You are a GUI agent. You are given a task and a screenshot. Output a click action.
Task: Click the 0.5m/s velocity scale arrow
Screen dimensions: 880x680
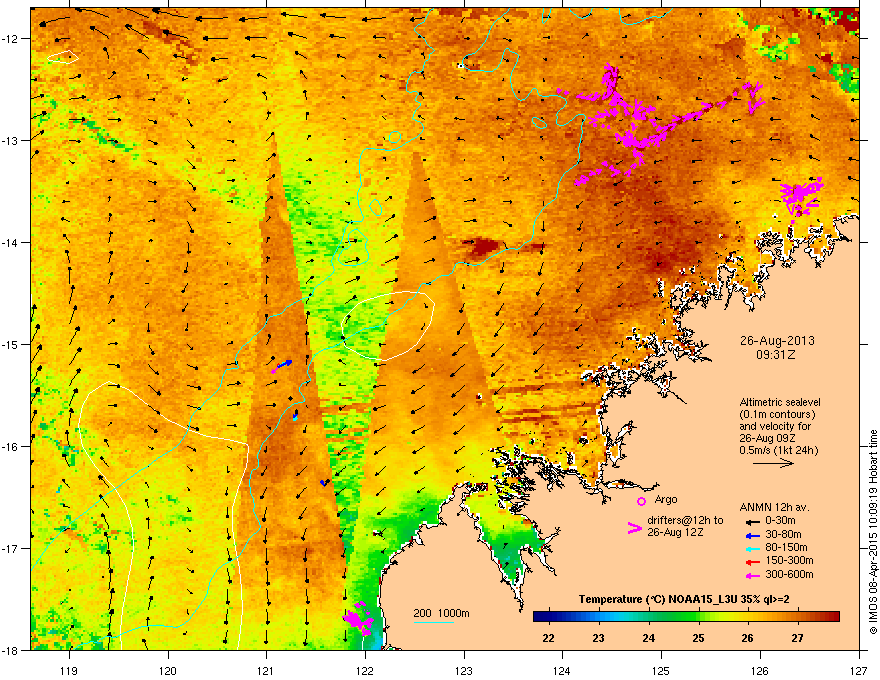pos(773,463)
